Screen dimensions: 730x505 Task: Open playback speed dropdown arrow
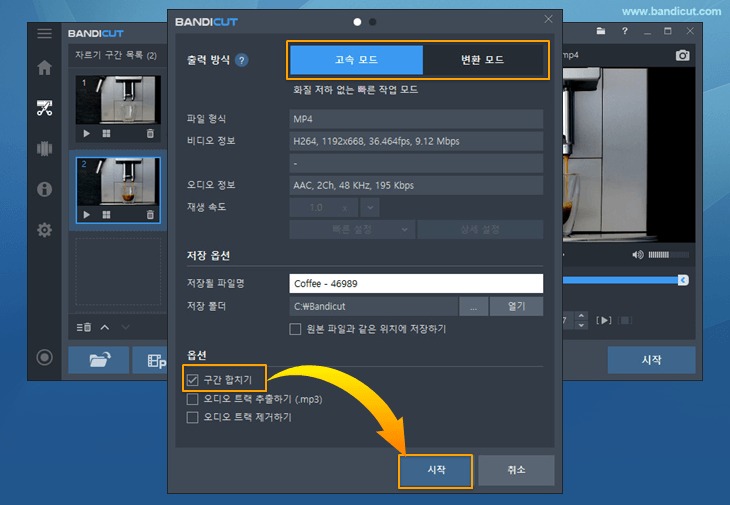pyautogui.click(x=370, y=208)
